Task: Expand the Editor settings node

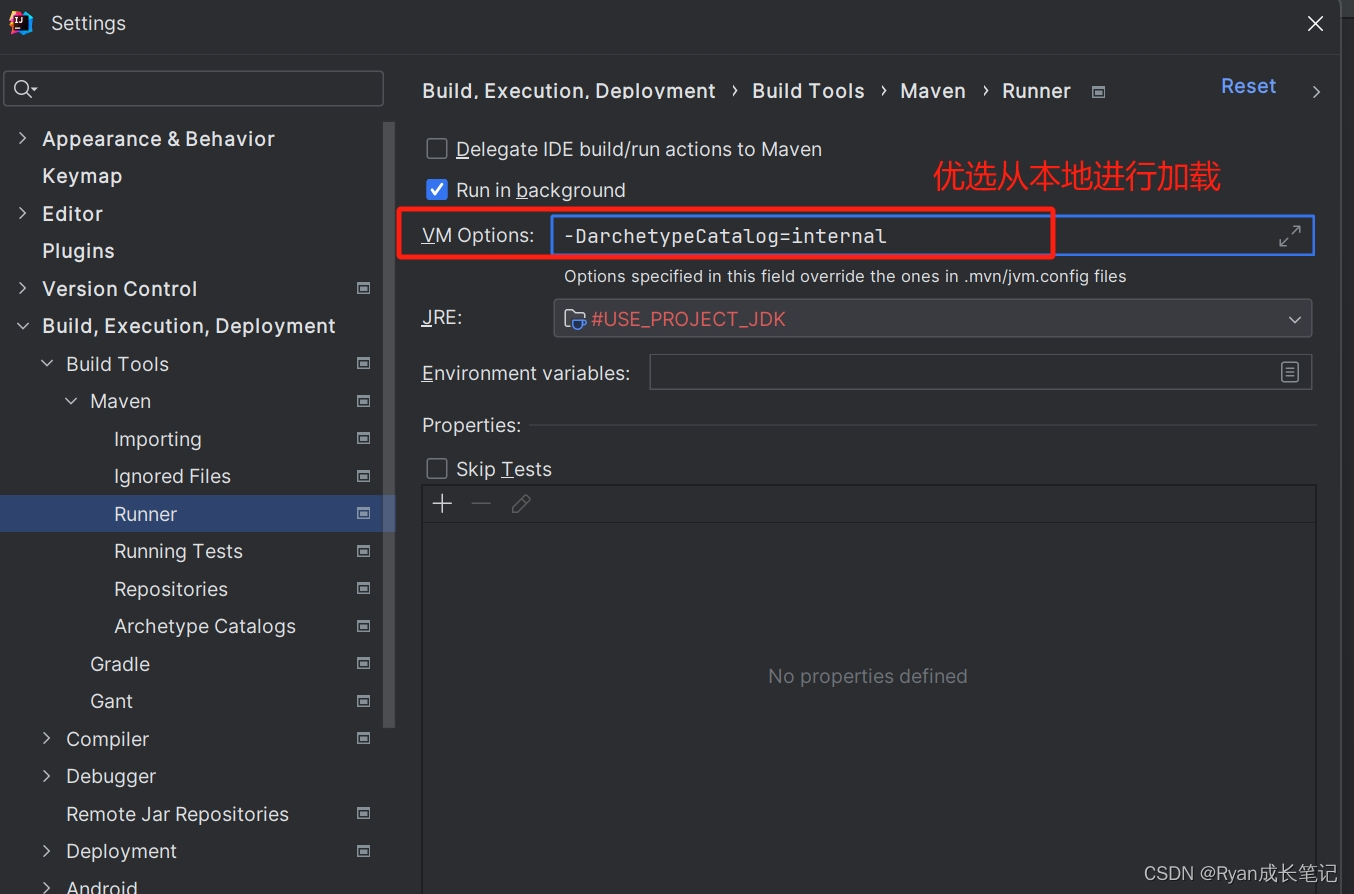Action: point(22,213)
